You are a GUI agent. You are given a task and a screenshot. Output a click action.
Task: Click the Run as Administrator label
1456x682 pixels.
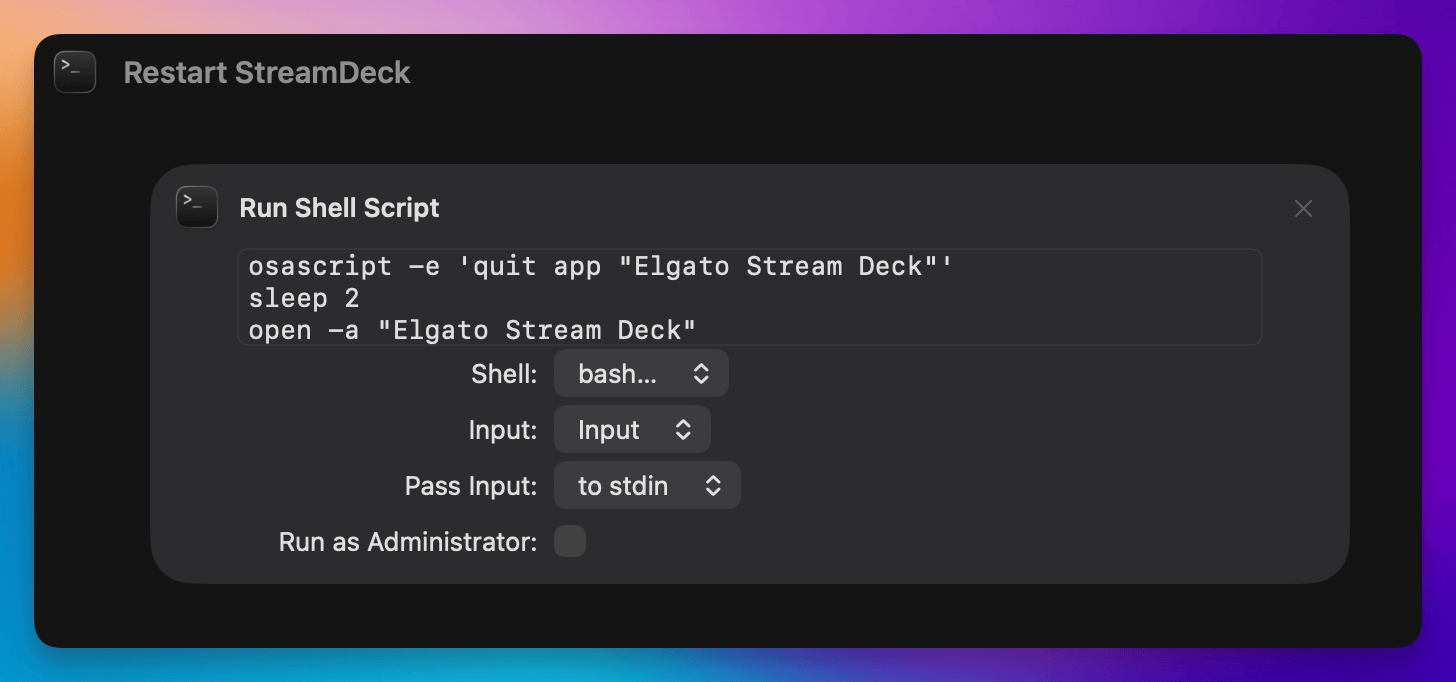tap(408, 542)
